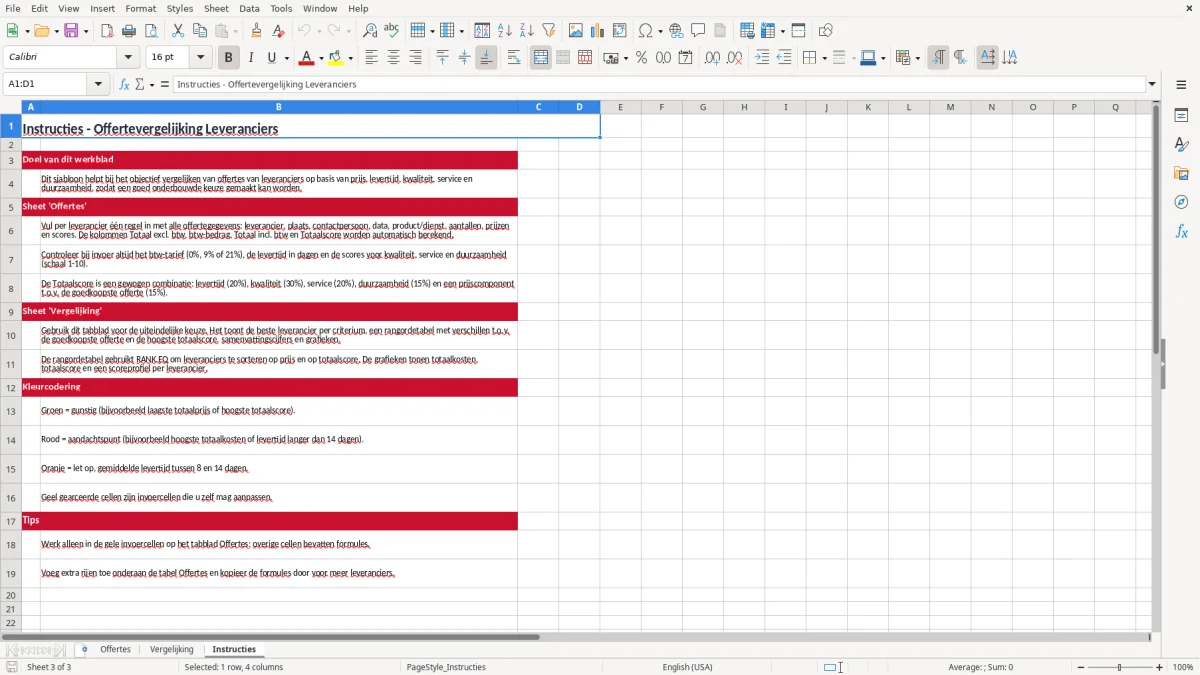Insert a special character omega

(646, 31)
